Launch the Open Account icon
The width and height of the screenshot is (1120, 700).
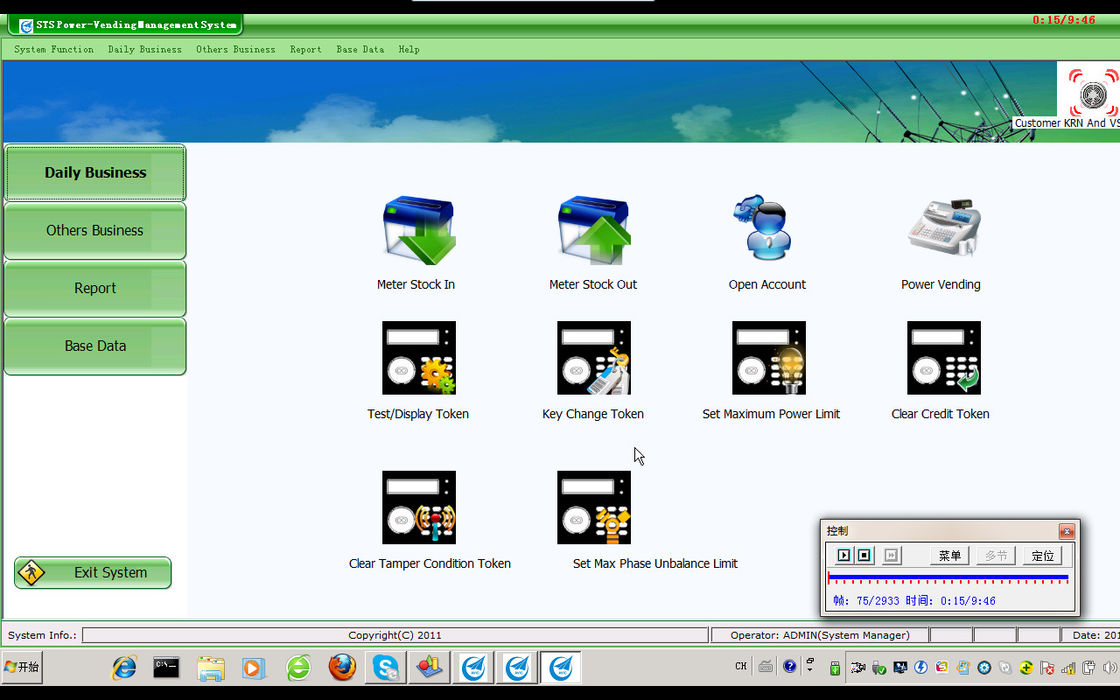(767, 231)
